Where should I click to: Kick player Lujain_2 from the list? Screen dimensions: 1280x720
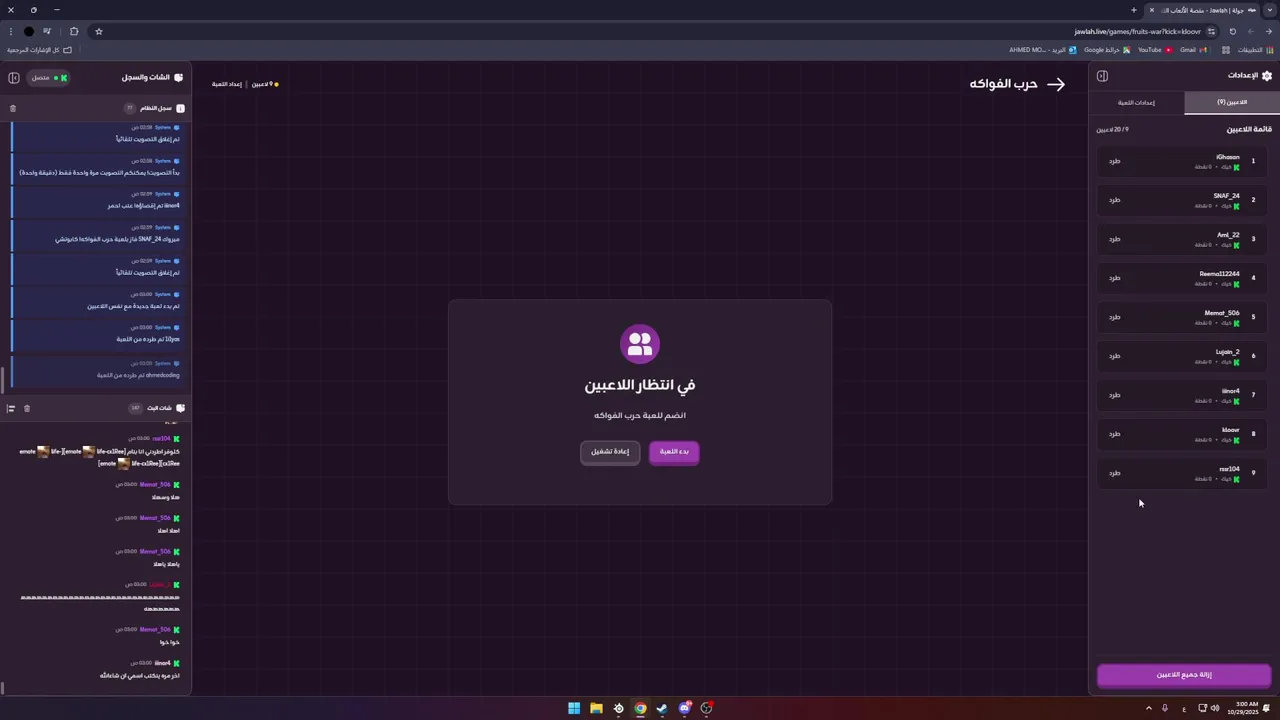click(x=1114, y=356)
